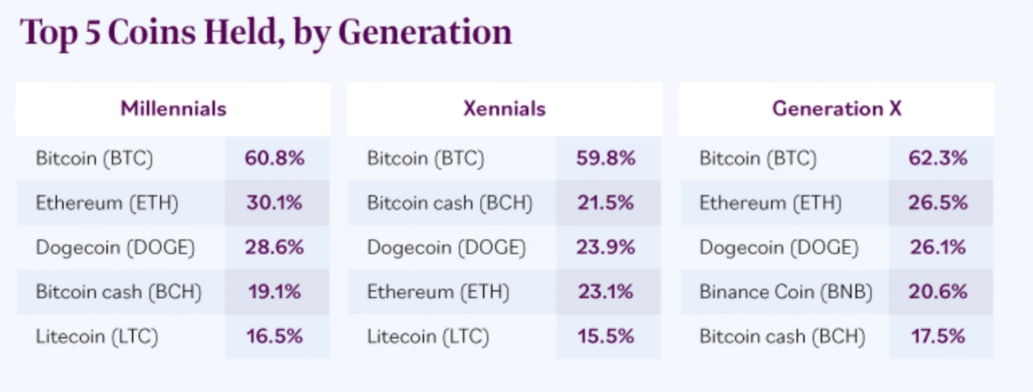Select the 15.5% Litecoin value
This screenshot has height=392, width=1033.
pos(606,337)
